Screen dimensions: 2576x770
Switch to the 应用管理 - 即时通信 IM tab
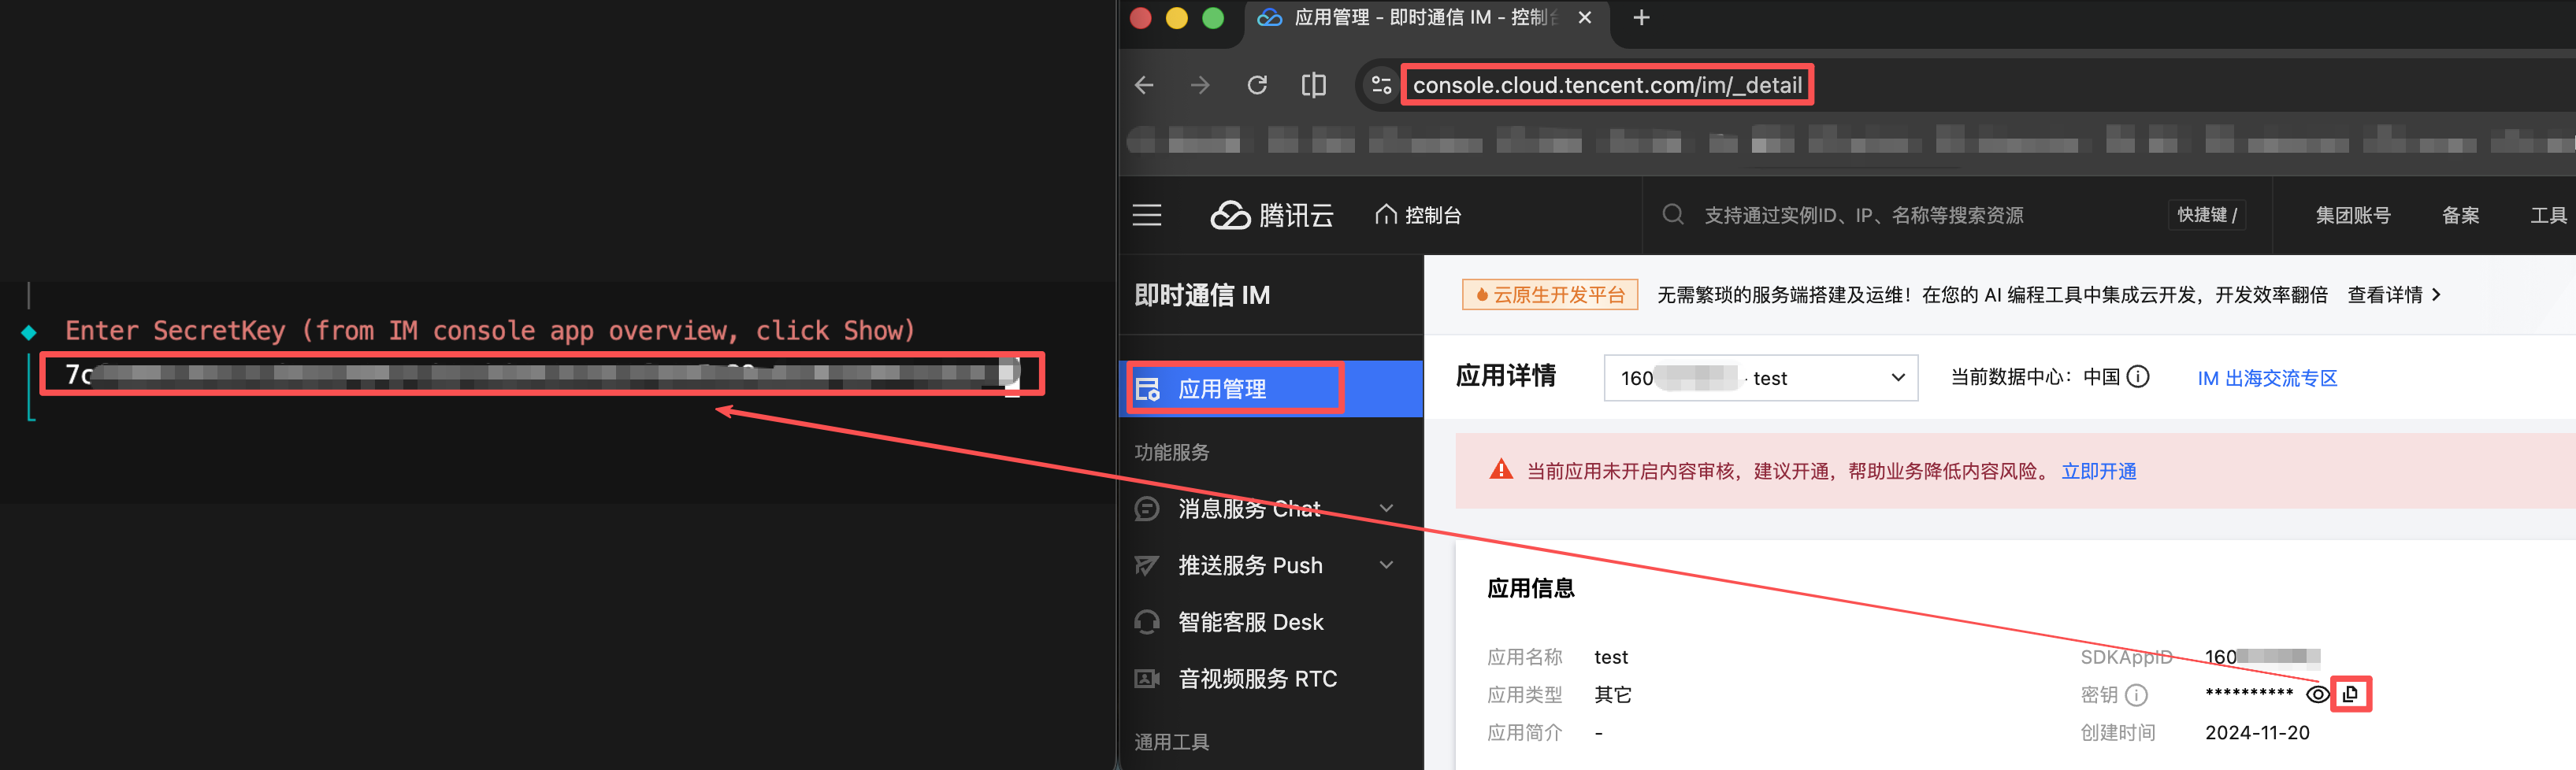click(x=1426, y=18)
